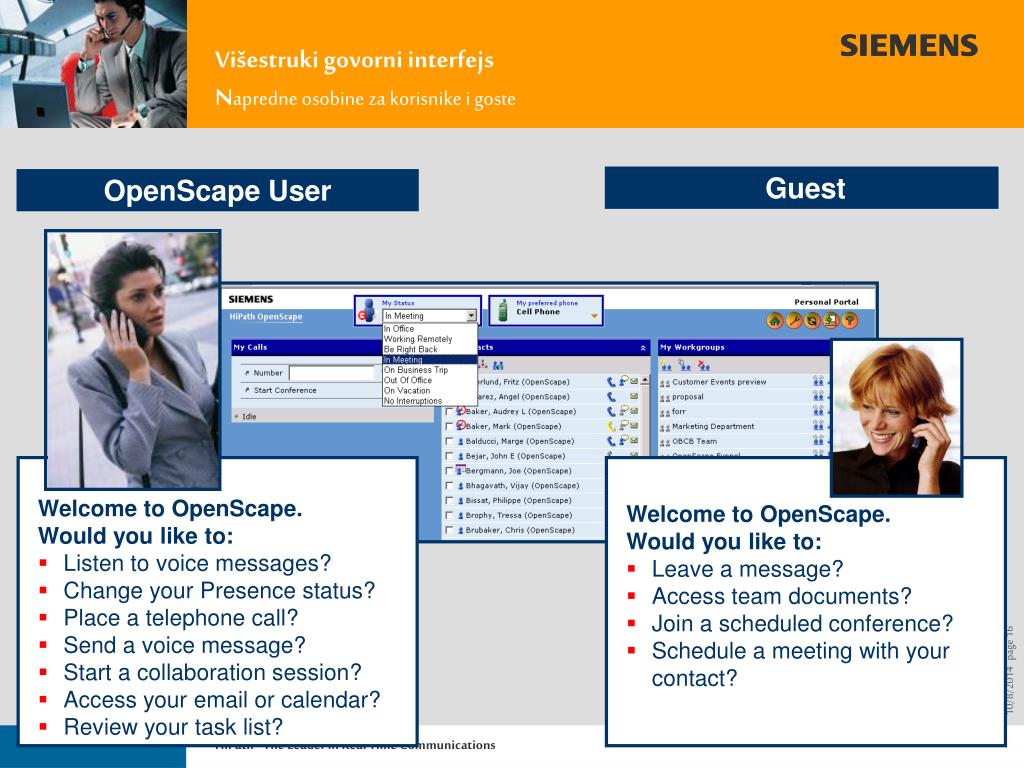Click the OpenScape User woman photo
This screenshot has width=1024, height=768.
pyautogui.click(x=133, y=359)
